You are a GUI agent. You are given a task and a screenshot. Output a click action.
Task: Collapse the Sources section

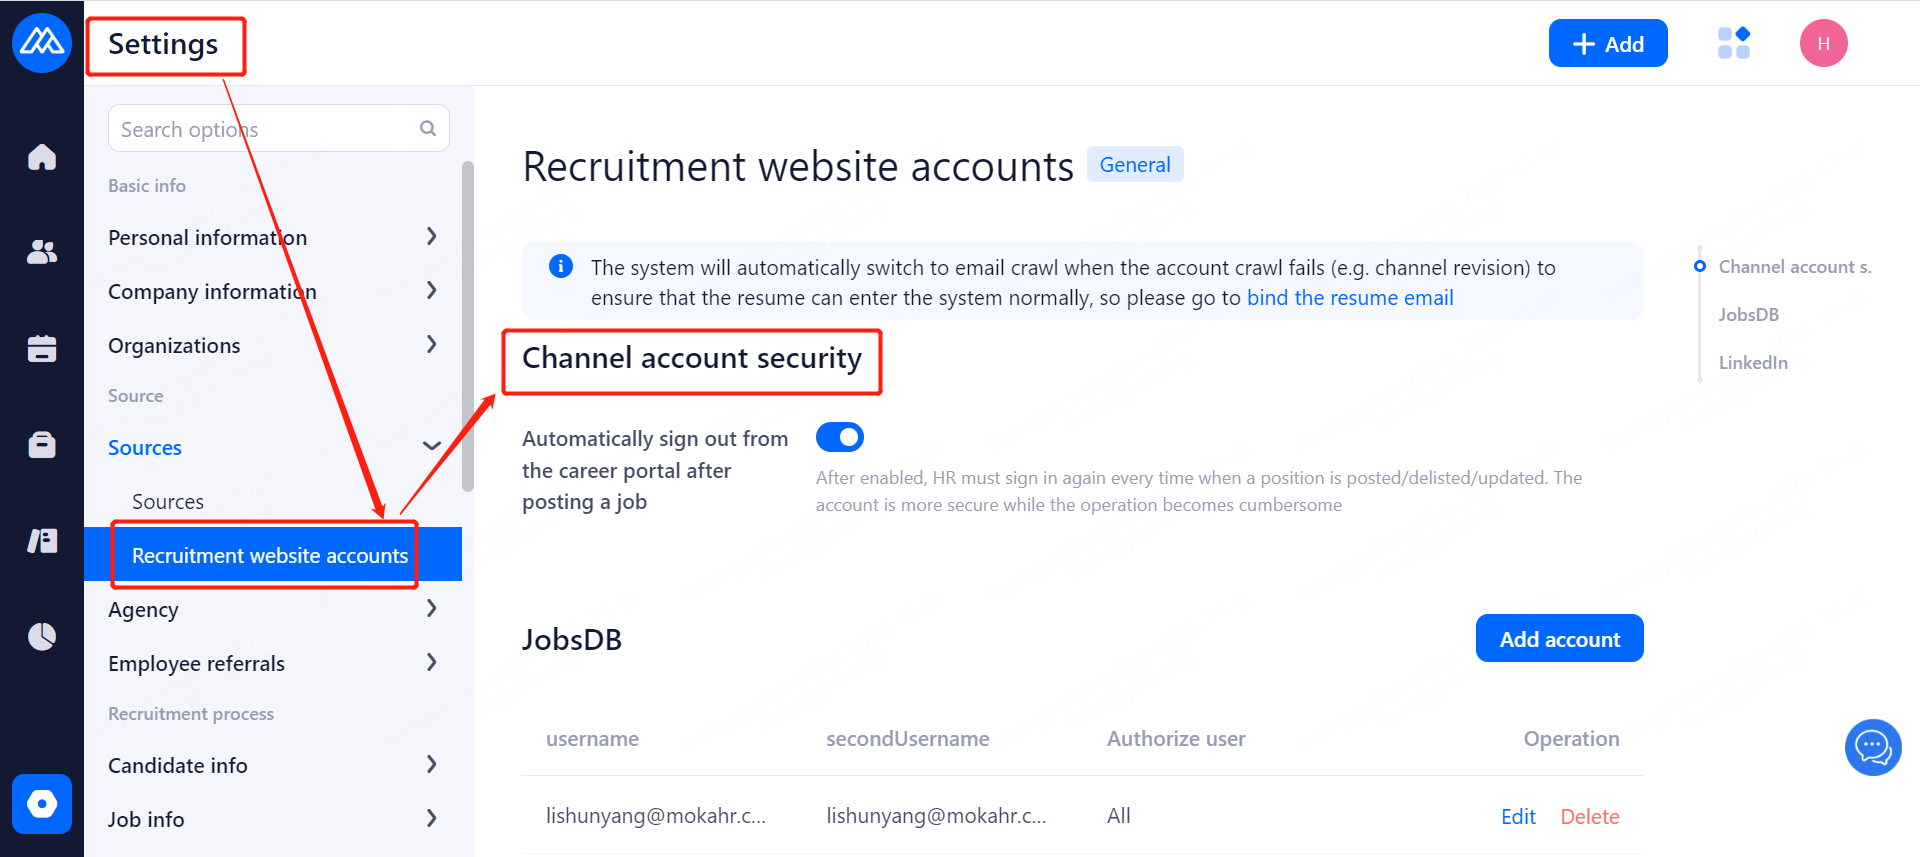[x=431, y=447]
